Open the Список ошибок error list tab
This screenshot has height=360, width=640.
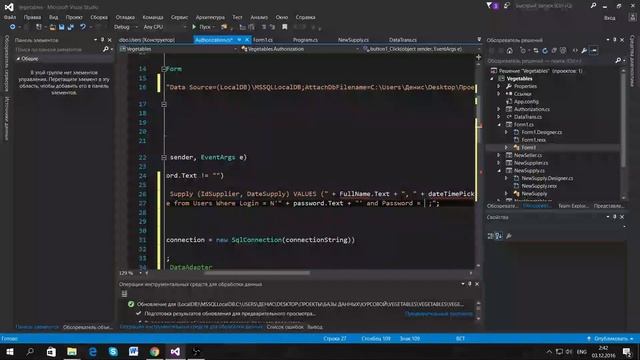[x=285, y=327]
